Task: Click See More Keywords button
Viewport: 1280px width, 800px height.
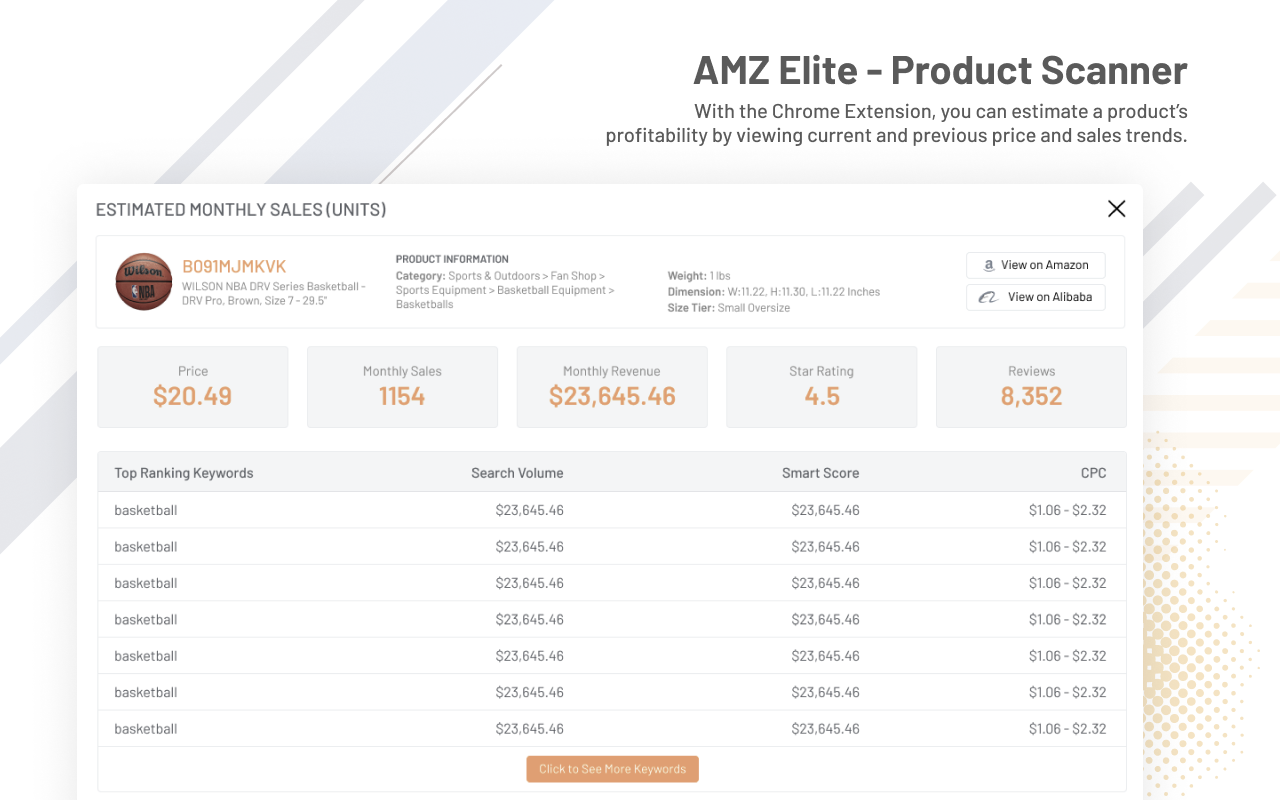Action: click(x=612, y=769)
